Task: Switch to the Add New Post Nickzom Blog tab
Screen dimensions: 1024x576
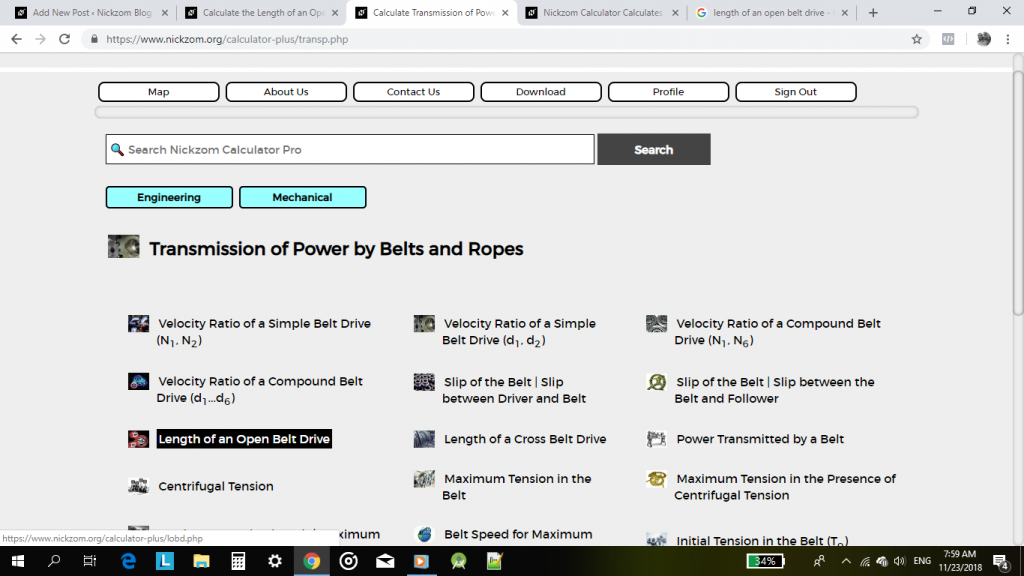Action: 91,12
